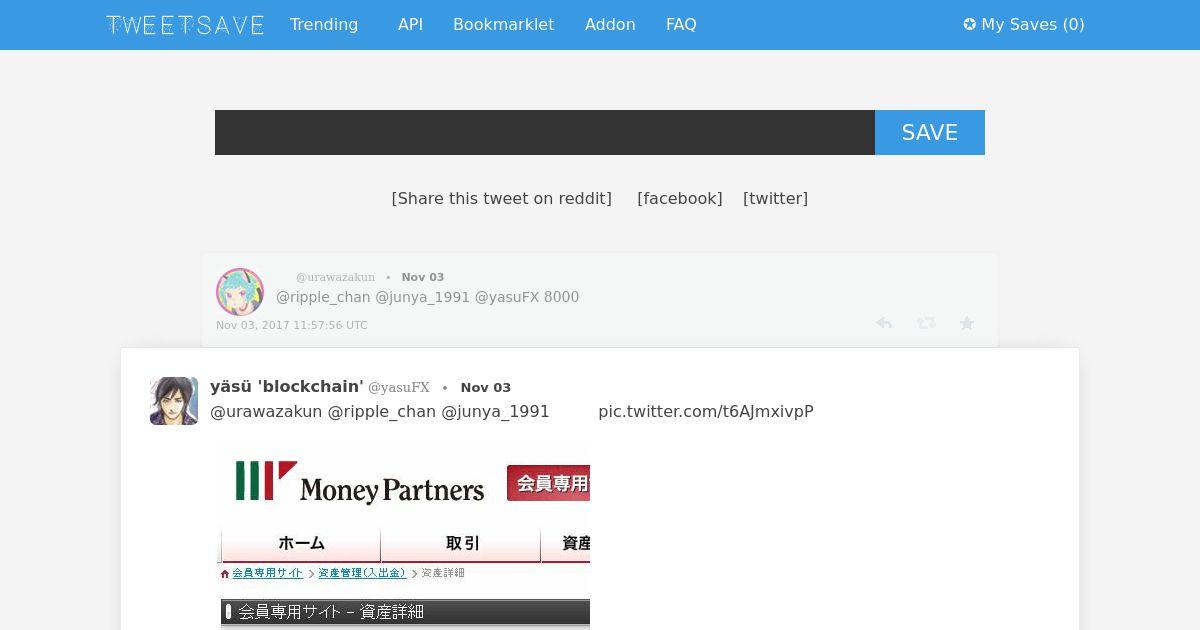Viewport: 1200px width, 630px height.
Task: Click the Nov 03 date of the yasuFX tweet
Action: [486, 388]
